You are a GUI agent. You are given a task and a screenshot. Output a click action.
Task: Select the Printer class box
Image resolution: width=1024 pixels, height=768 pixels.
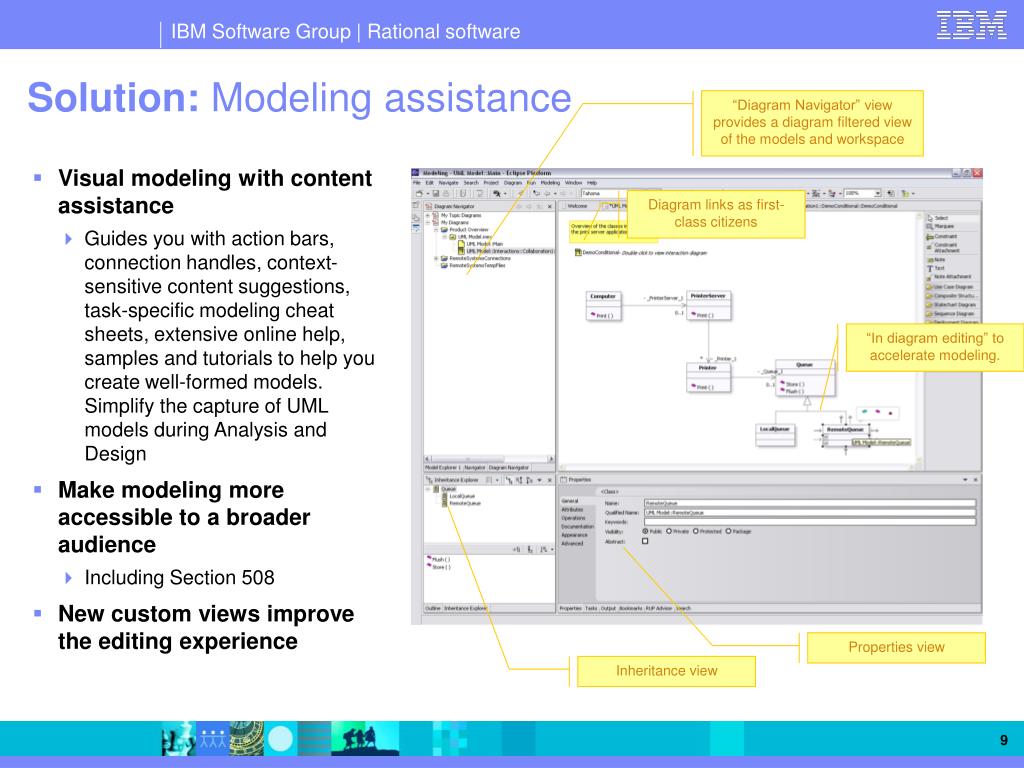[x=709, y=377]
